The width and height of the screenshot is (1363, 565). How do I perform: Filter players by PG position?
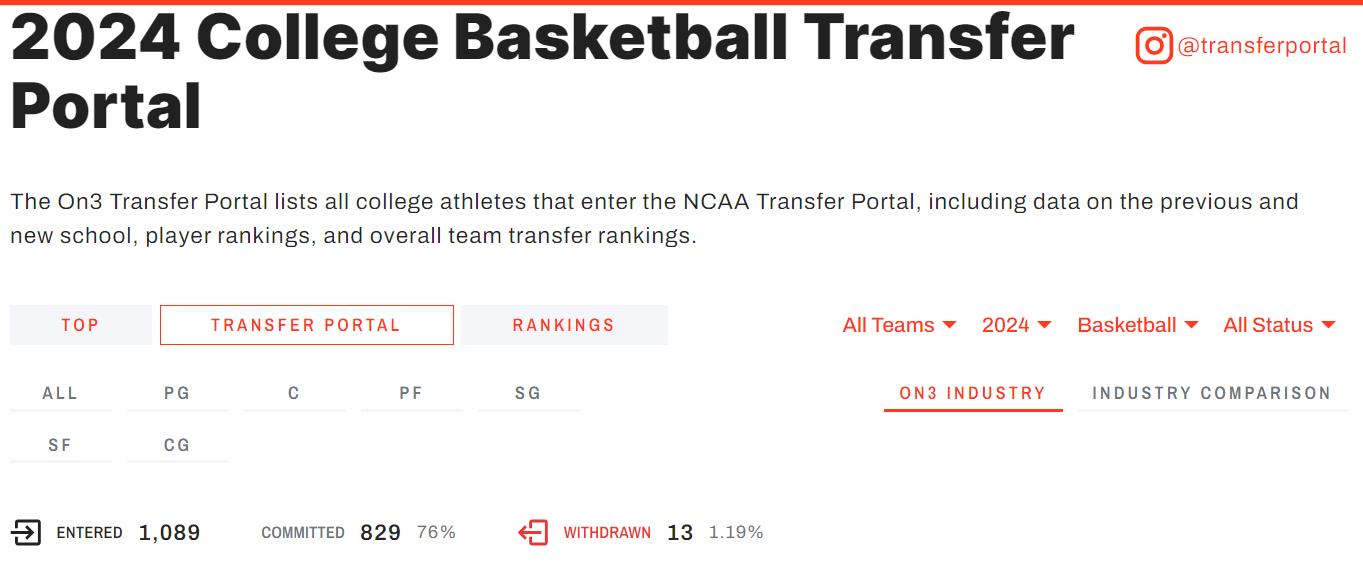[x=177, y=394]
